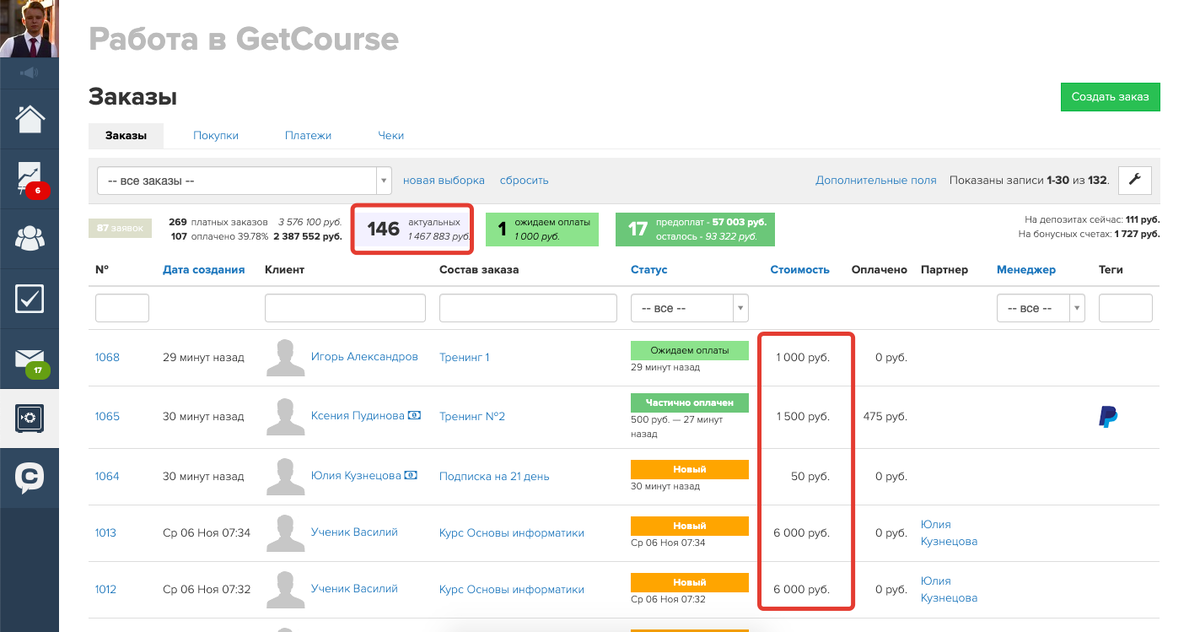Click the PayPal icon in order 1065 row
This screenshot has width=1200, height=632.
click(1108, 417)
